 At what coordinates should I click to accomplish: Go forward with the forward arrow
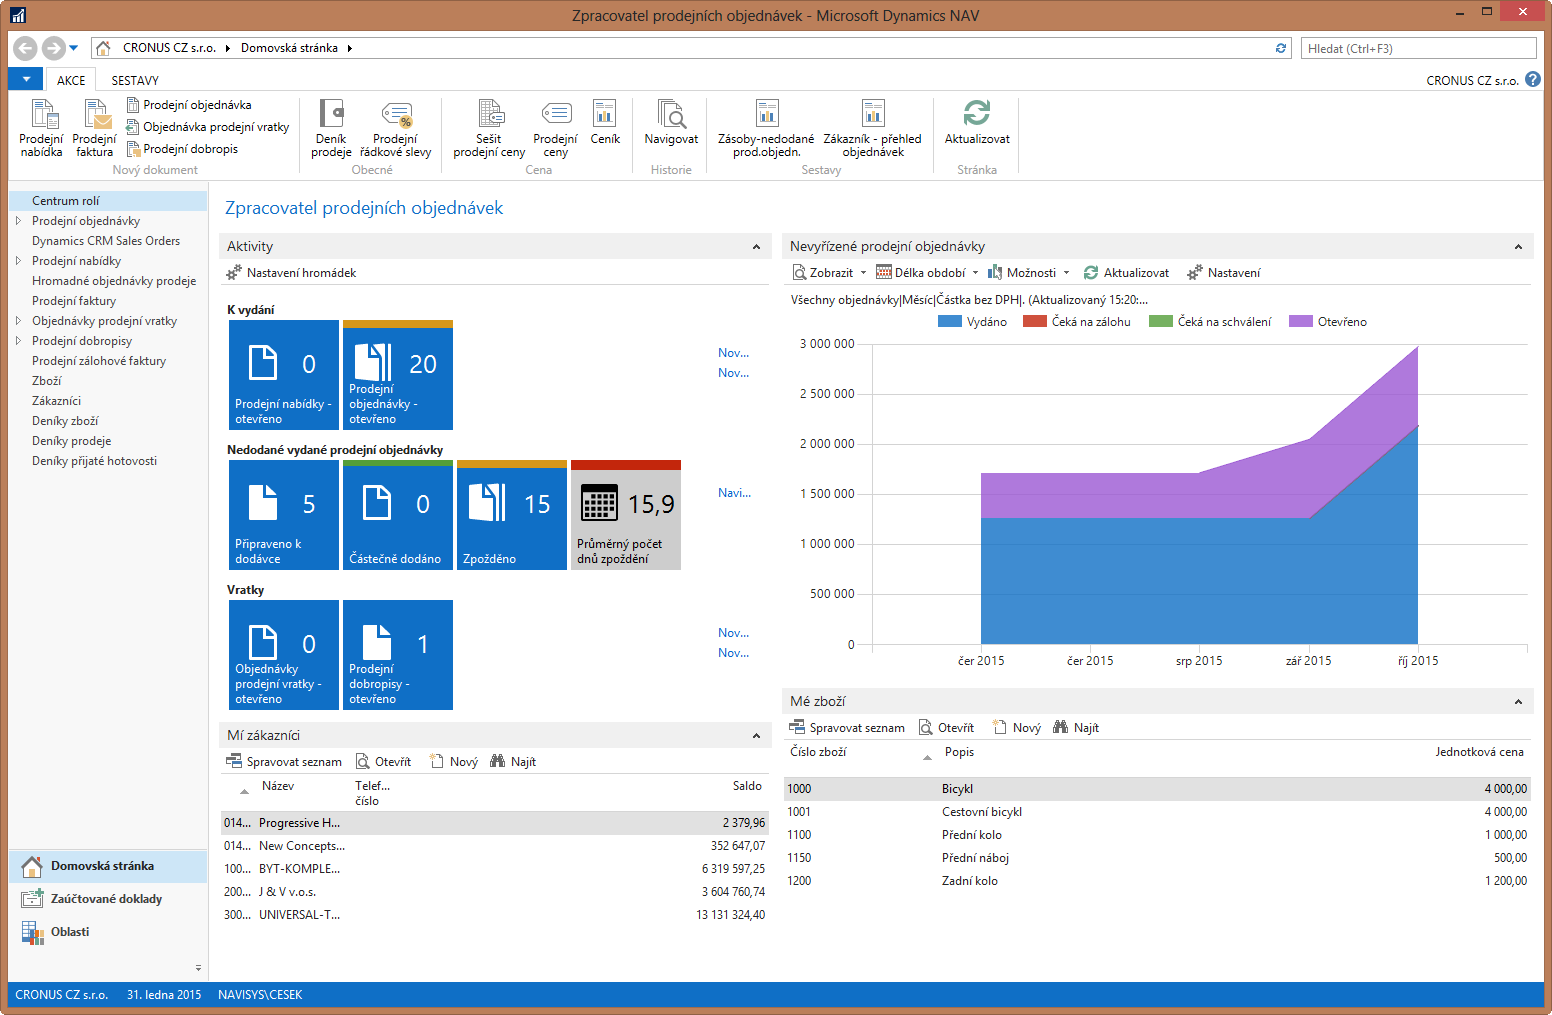coord(54,48)
